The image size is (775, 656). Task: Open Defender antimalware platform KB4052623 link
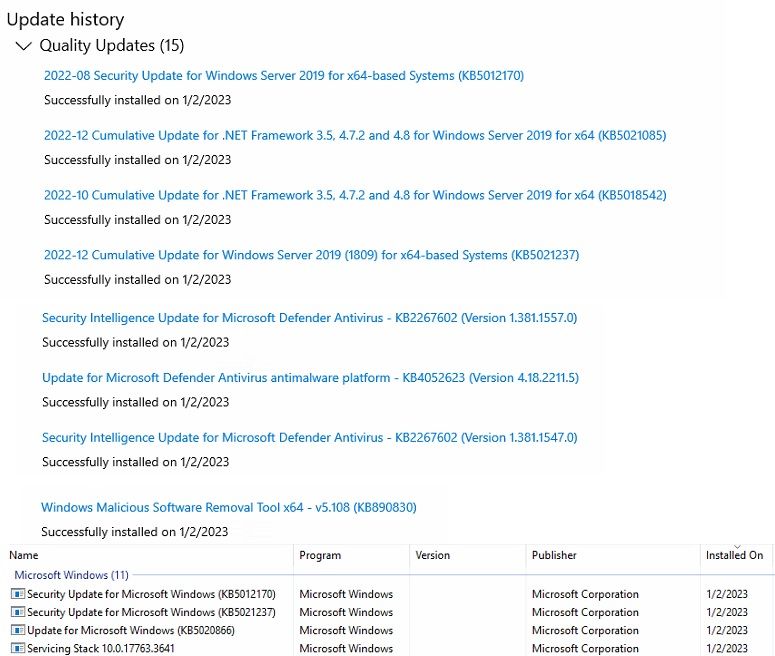[x=310, y=378]
